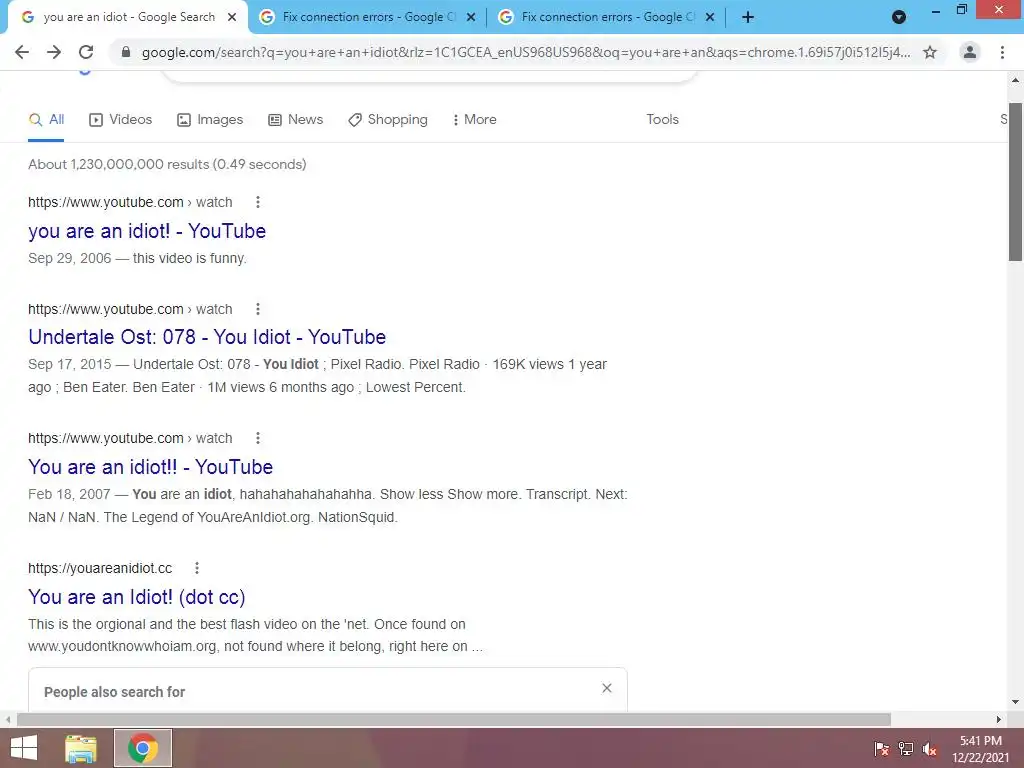1024x768 pixels.
Task: View site information padlock icon
Action: click(x=126, y=52)
